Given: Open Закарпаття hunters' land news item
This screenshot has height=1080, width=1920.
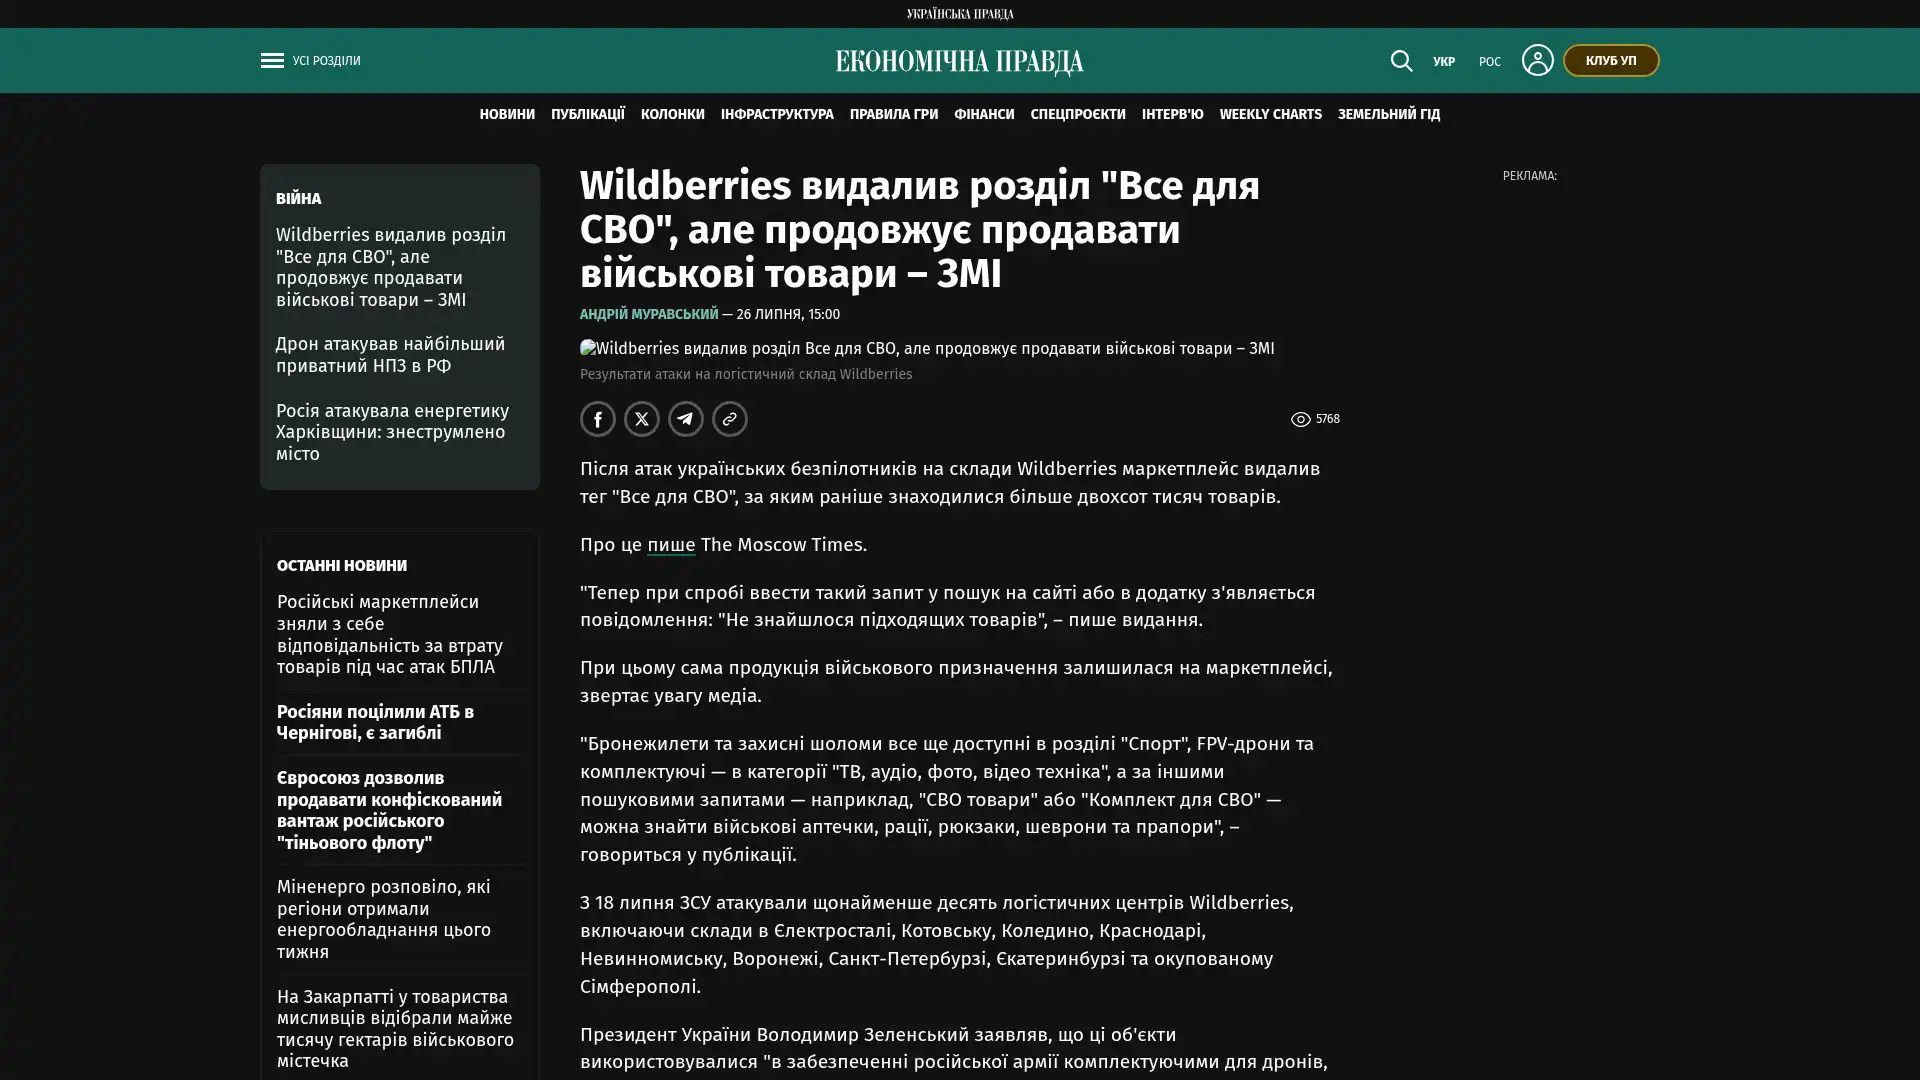Looking at the screenshot, I should (x=395, y=1029).
